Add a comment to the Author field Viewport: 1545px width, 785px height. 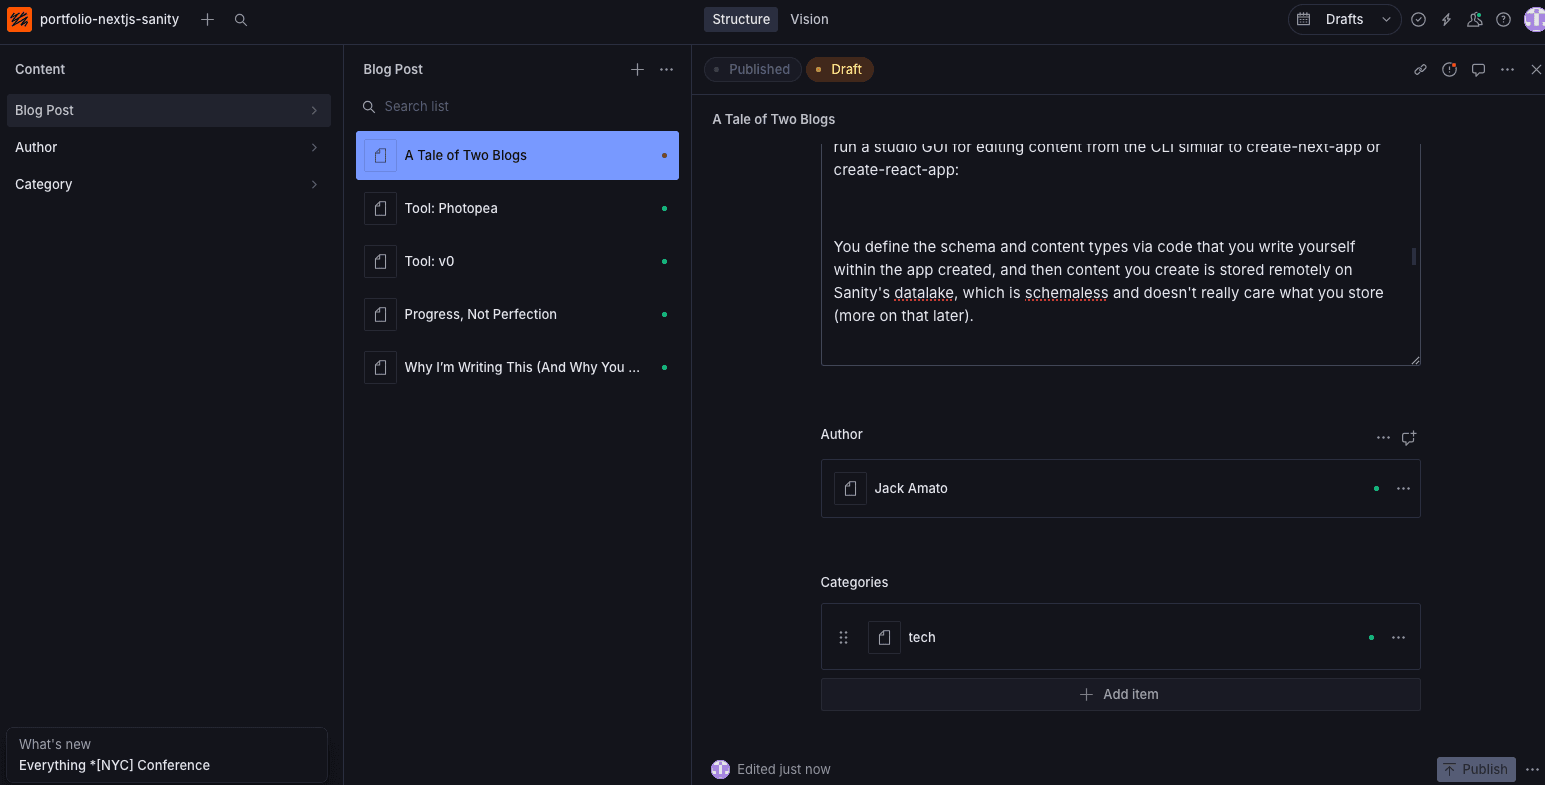point(1409,438)
